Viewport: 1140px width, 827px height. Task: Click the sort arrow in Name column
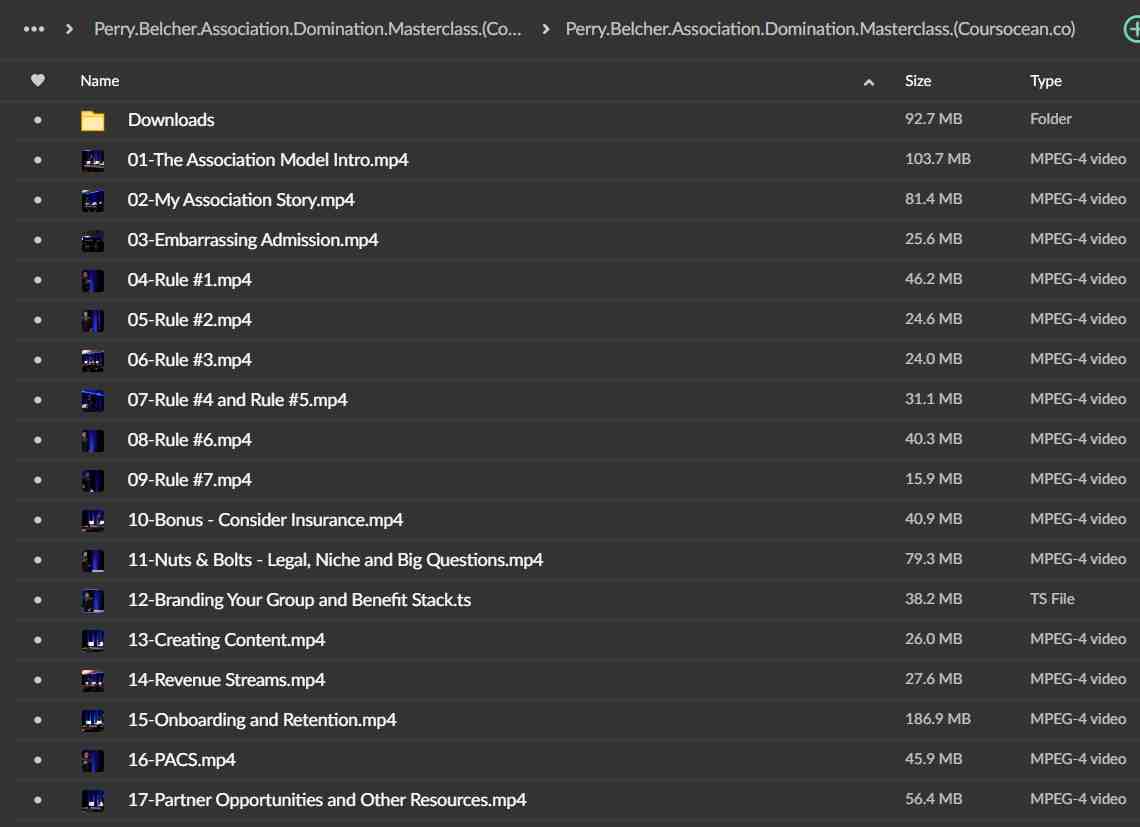pos(868,82)
